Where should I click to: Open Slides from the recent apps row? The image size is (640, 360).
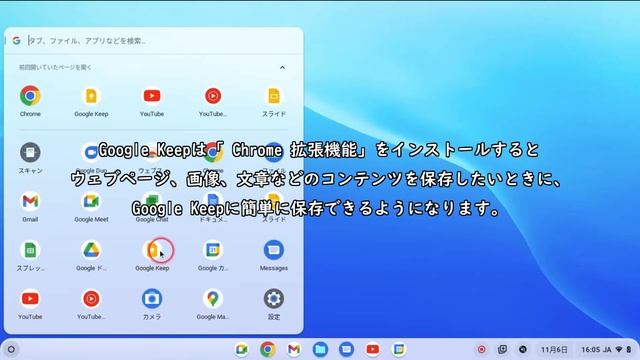(x=273, y=96)
